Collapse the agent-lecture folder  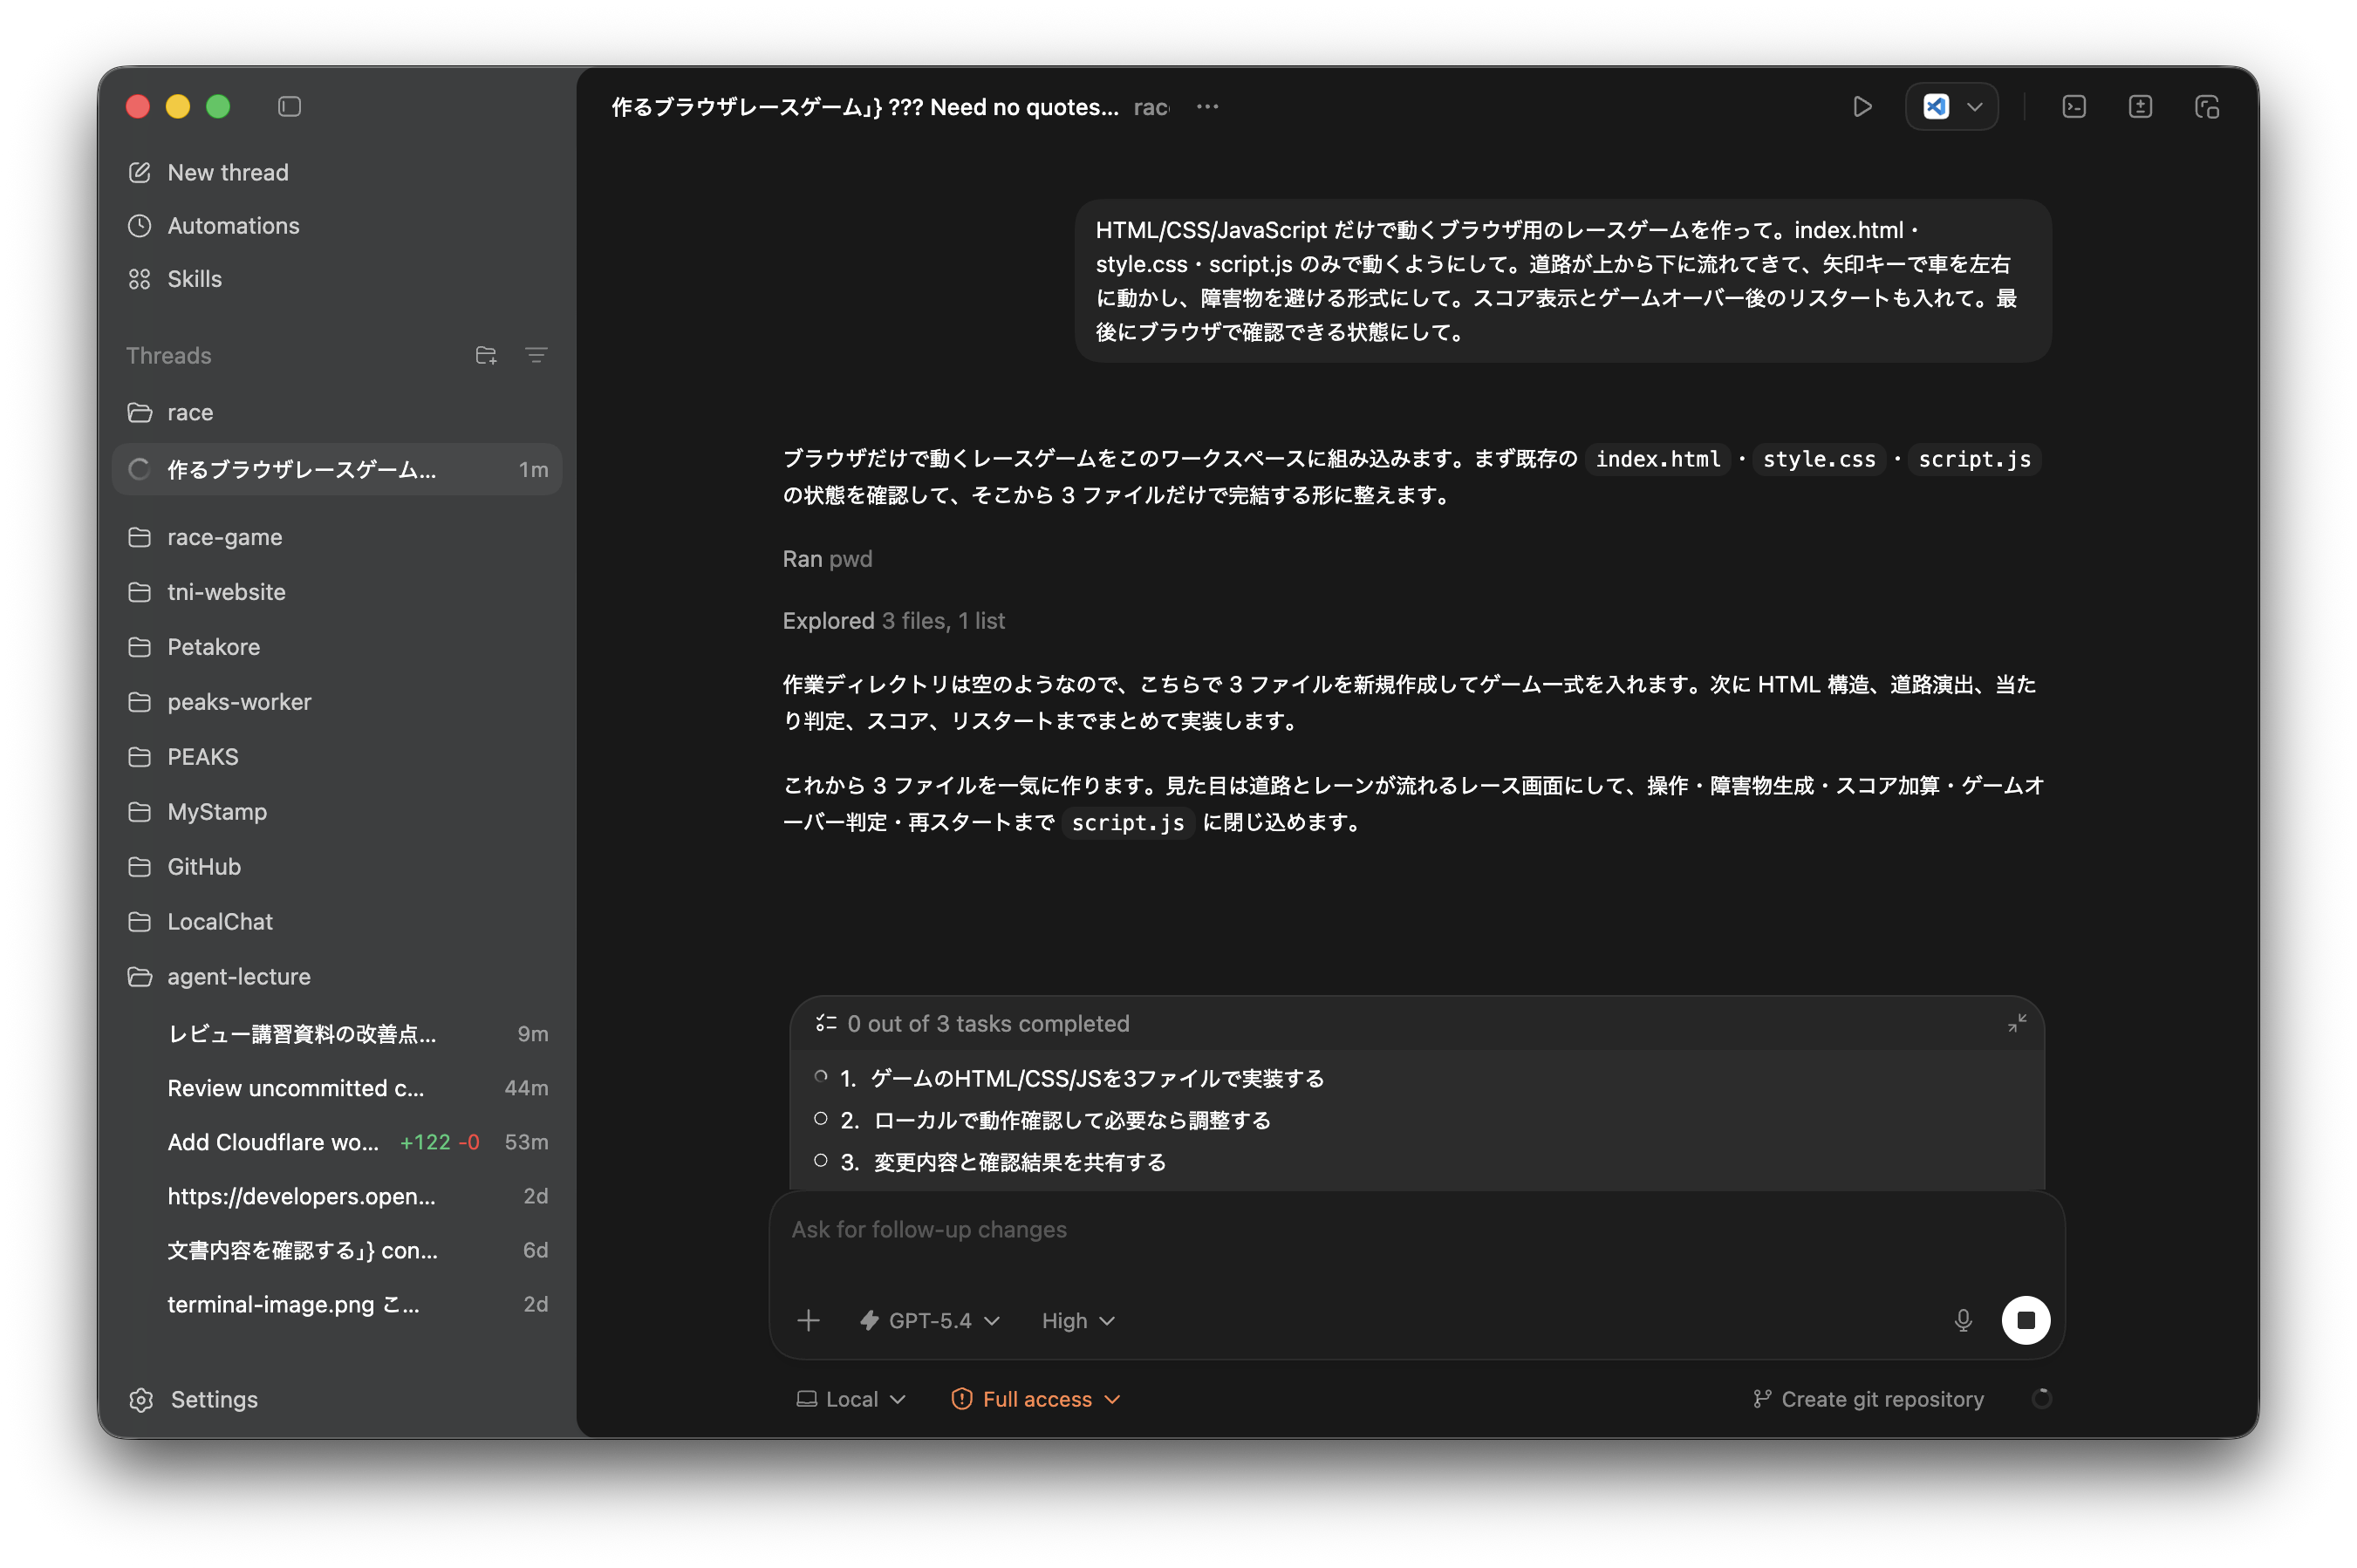(337, 977)
